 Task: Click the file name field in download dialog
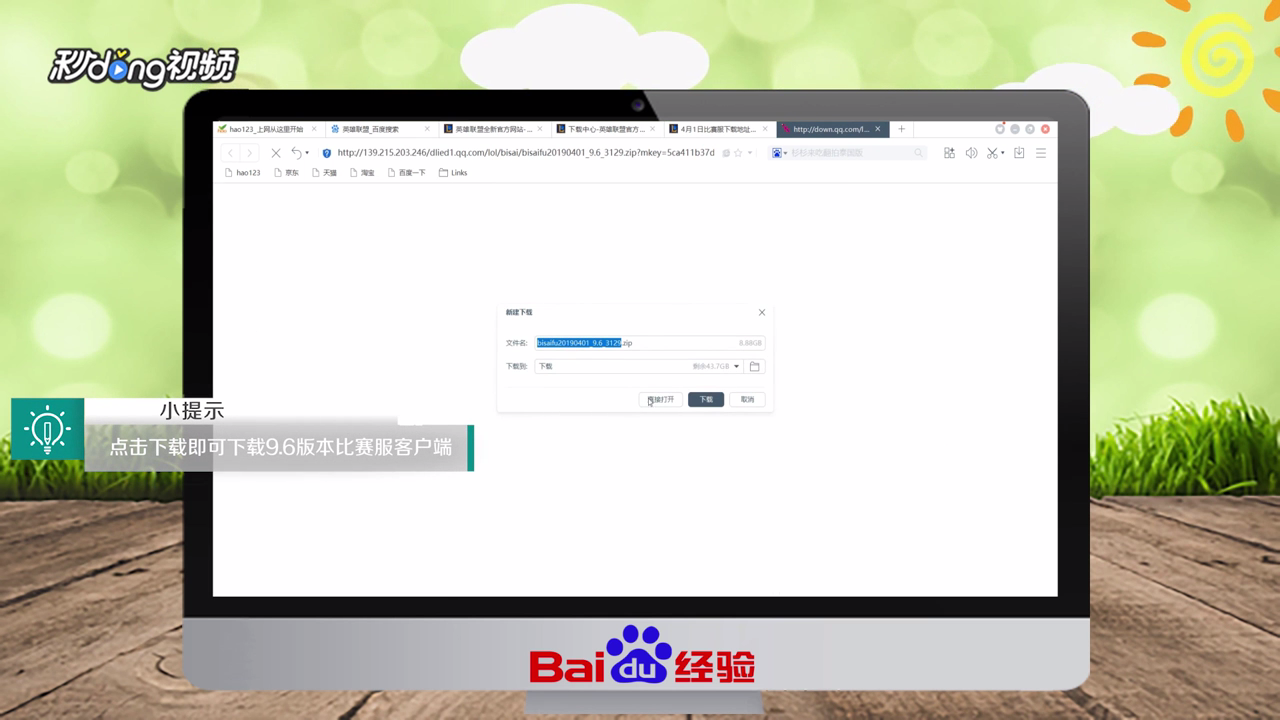pos(650,343)
